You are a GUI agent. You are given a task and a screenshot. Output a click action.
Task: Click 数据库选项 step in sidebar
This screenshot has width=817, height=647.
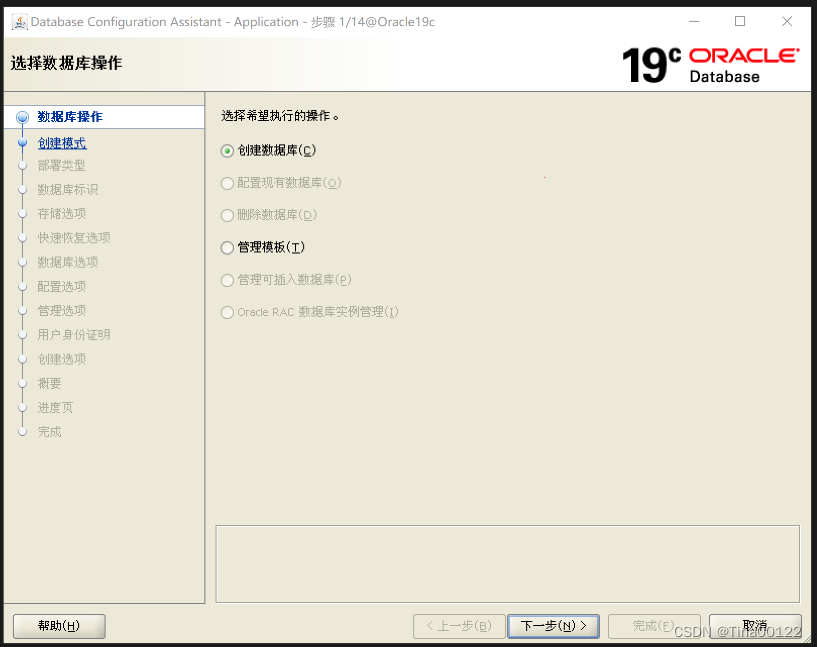pos(68,262)
